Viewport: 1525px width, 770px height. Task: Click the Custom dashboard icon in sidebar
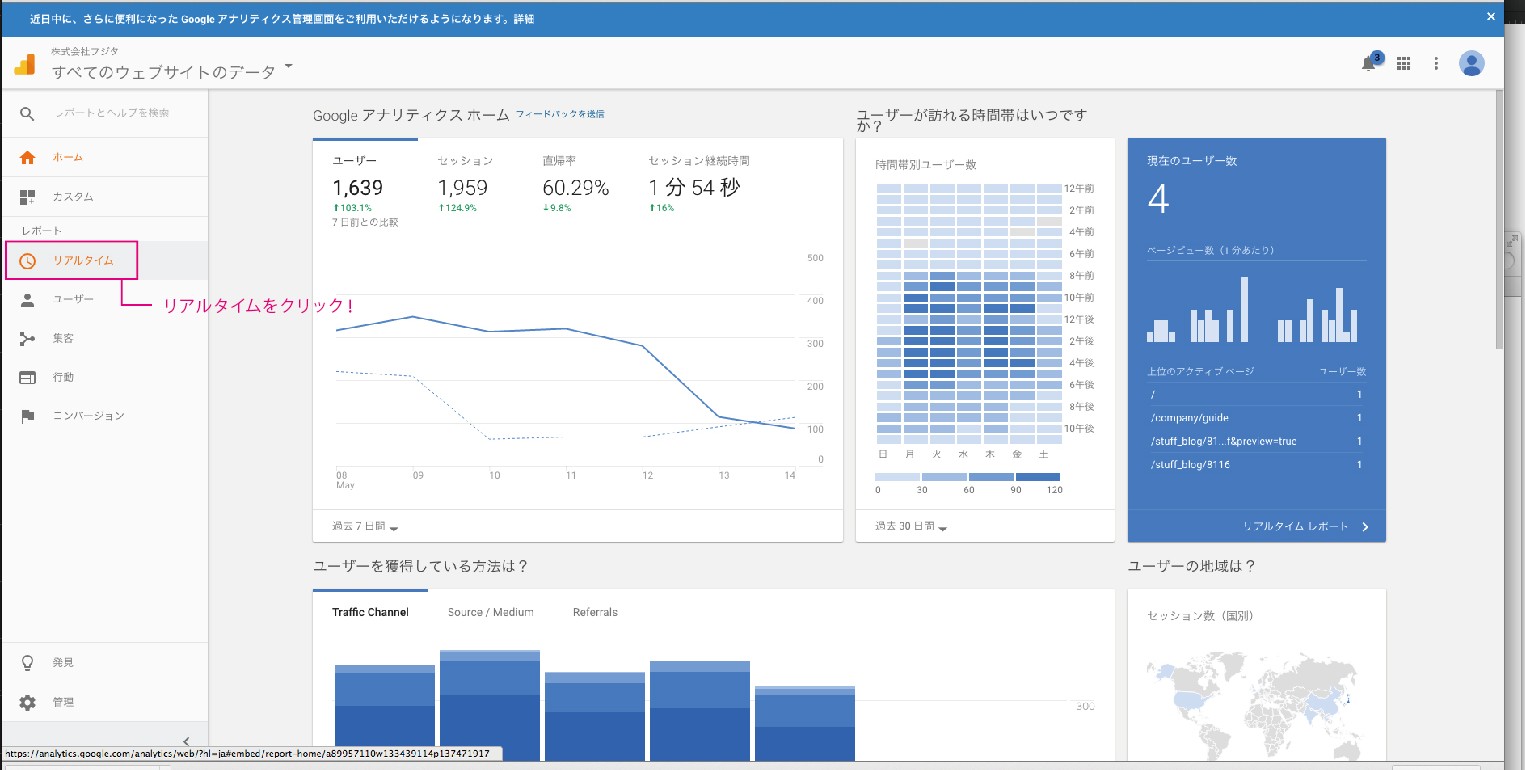pyautogui.click(x=27, y=197)
